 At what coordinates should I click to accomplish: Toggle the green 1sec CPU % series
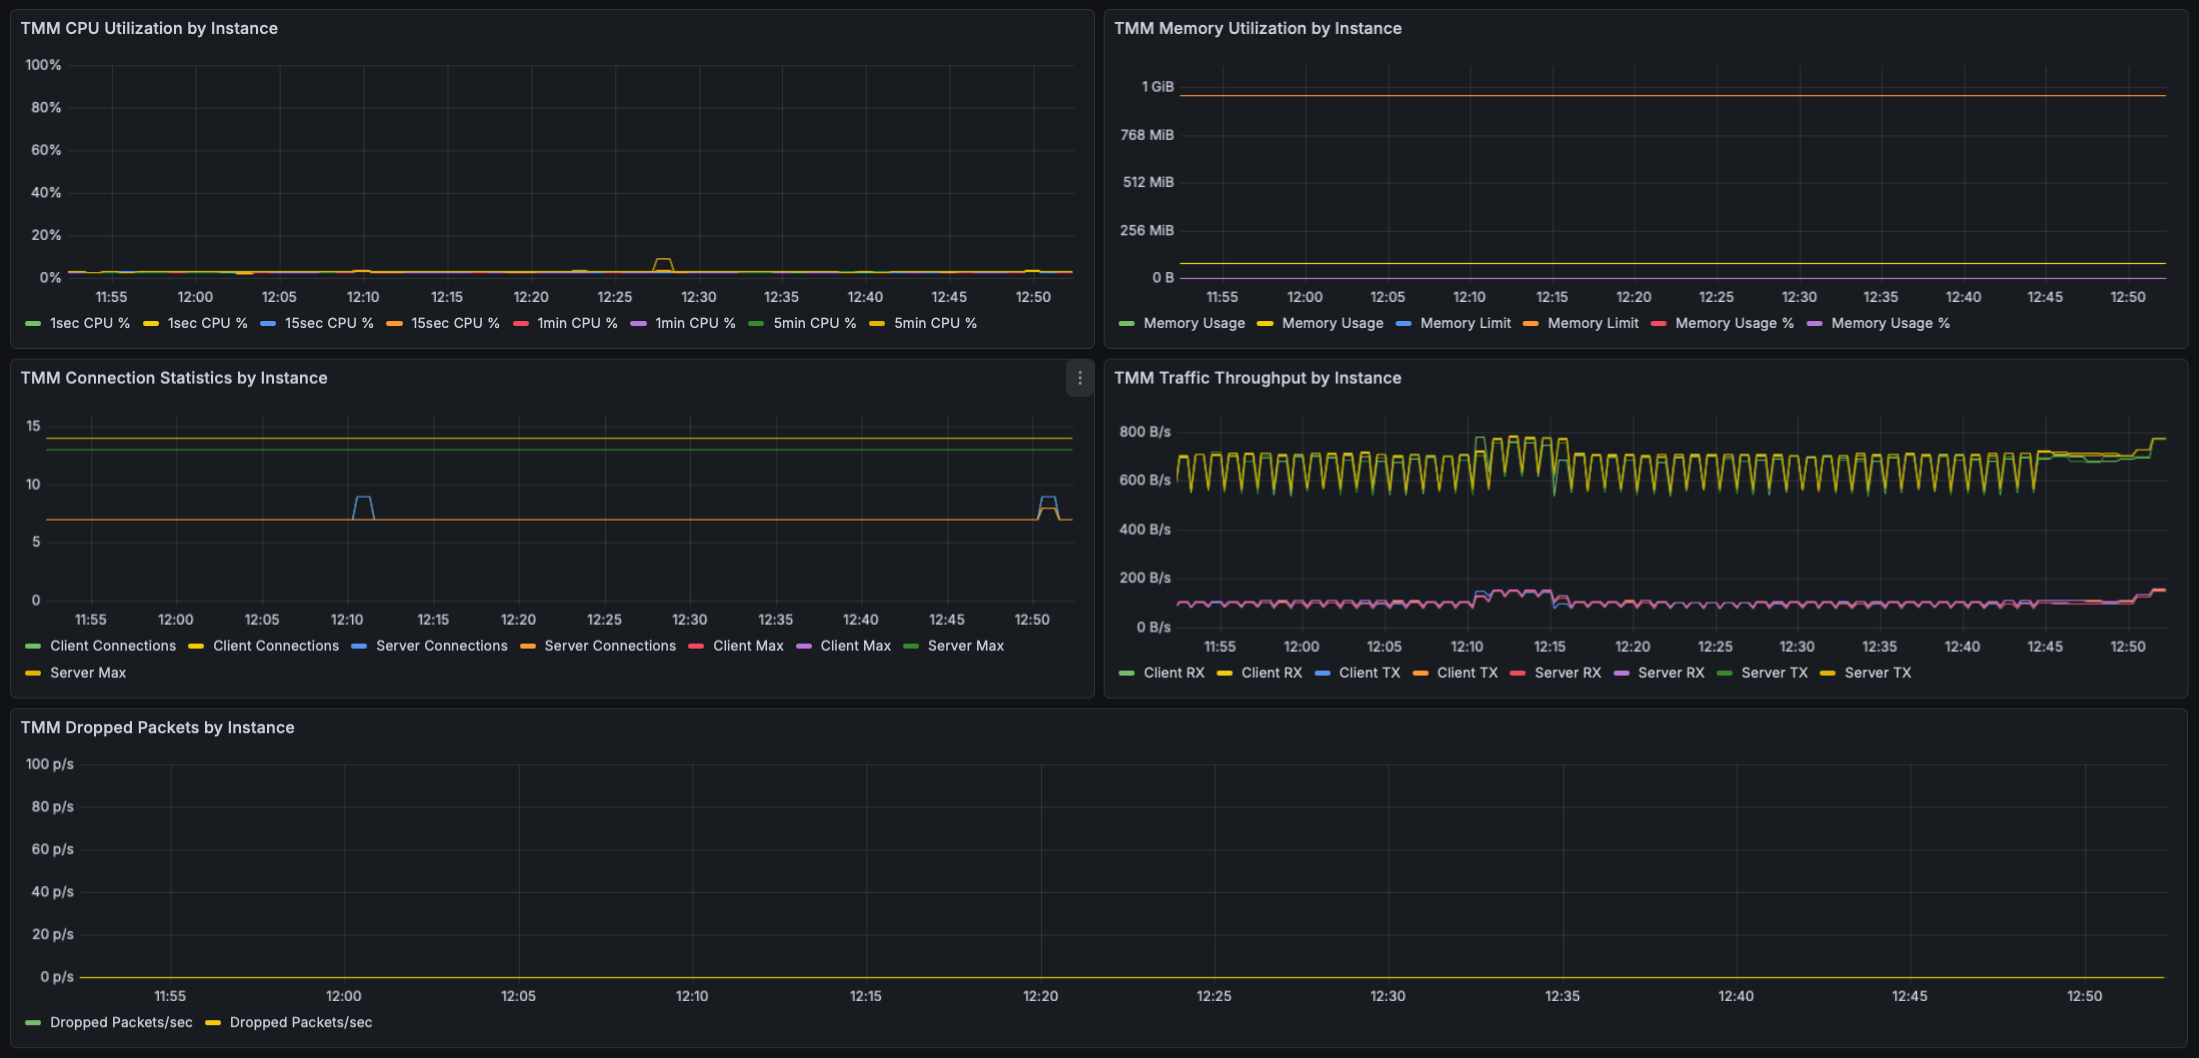pyautogui.click(x=90, y=323)
